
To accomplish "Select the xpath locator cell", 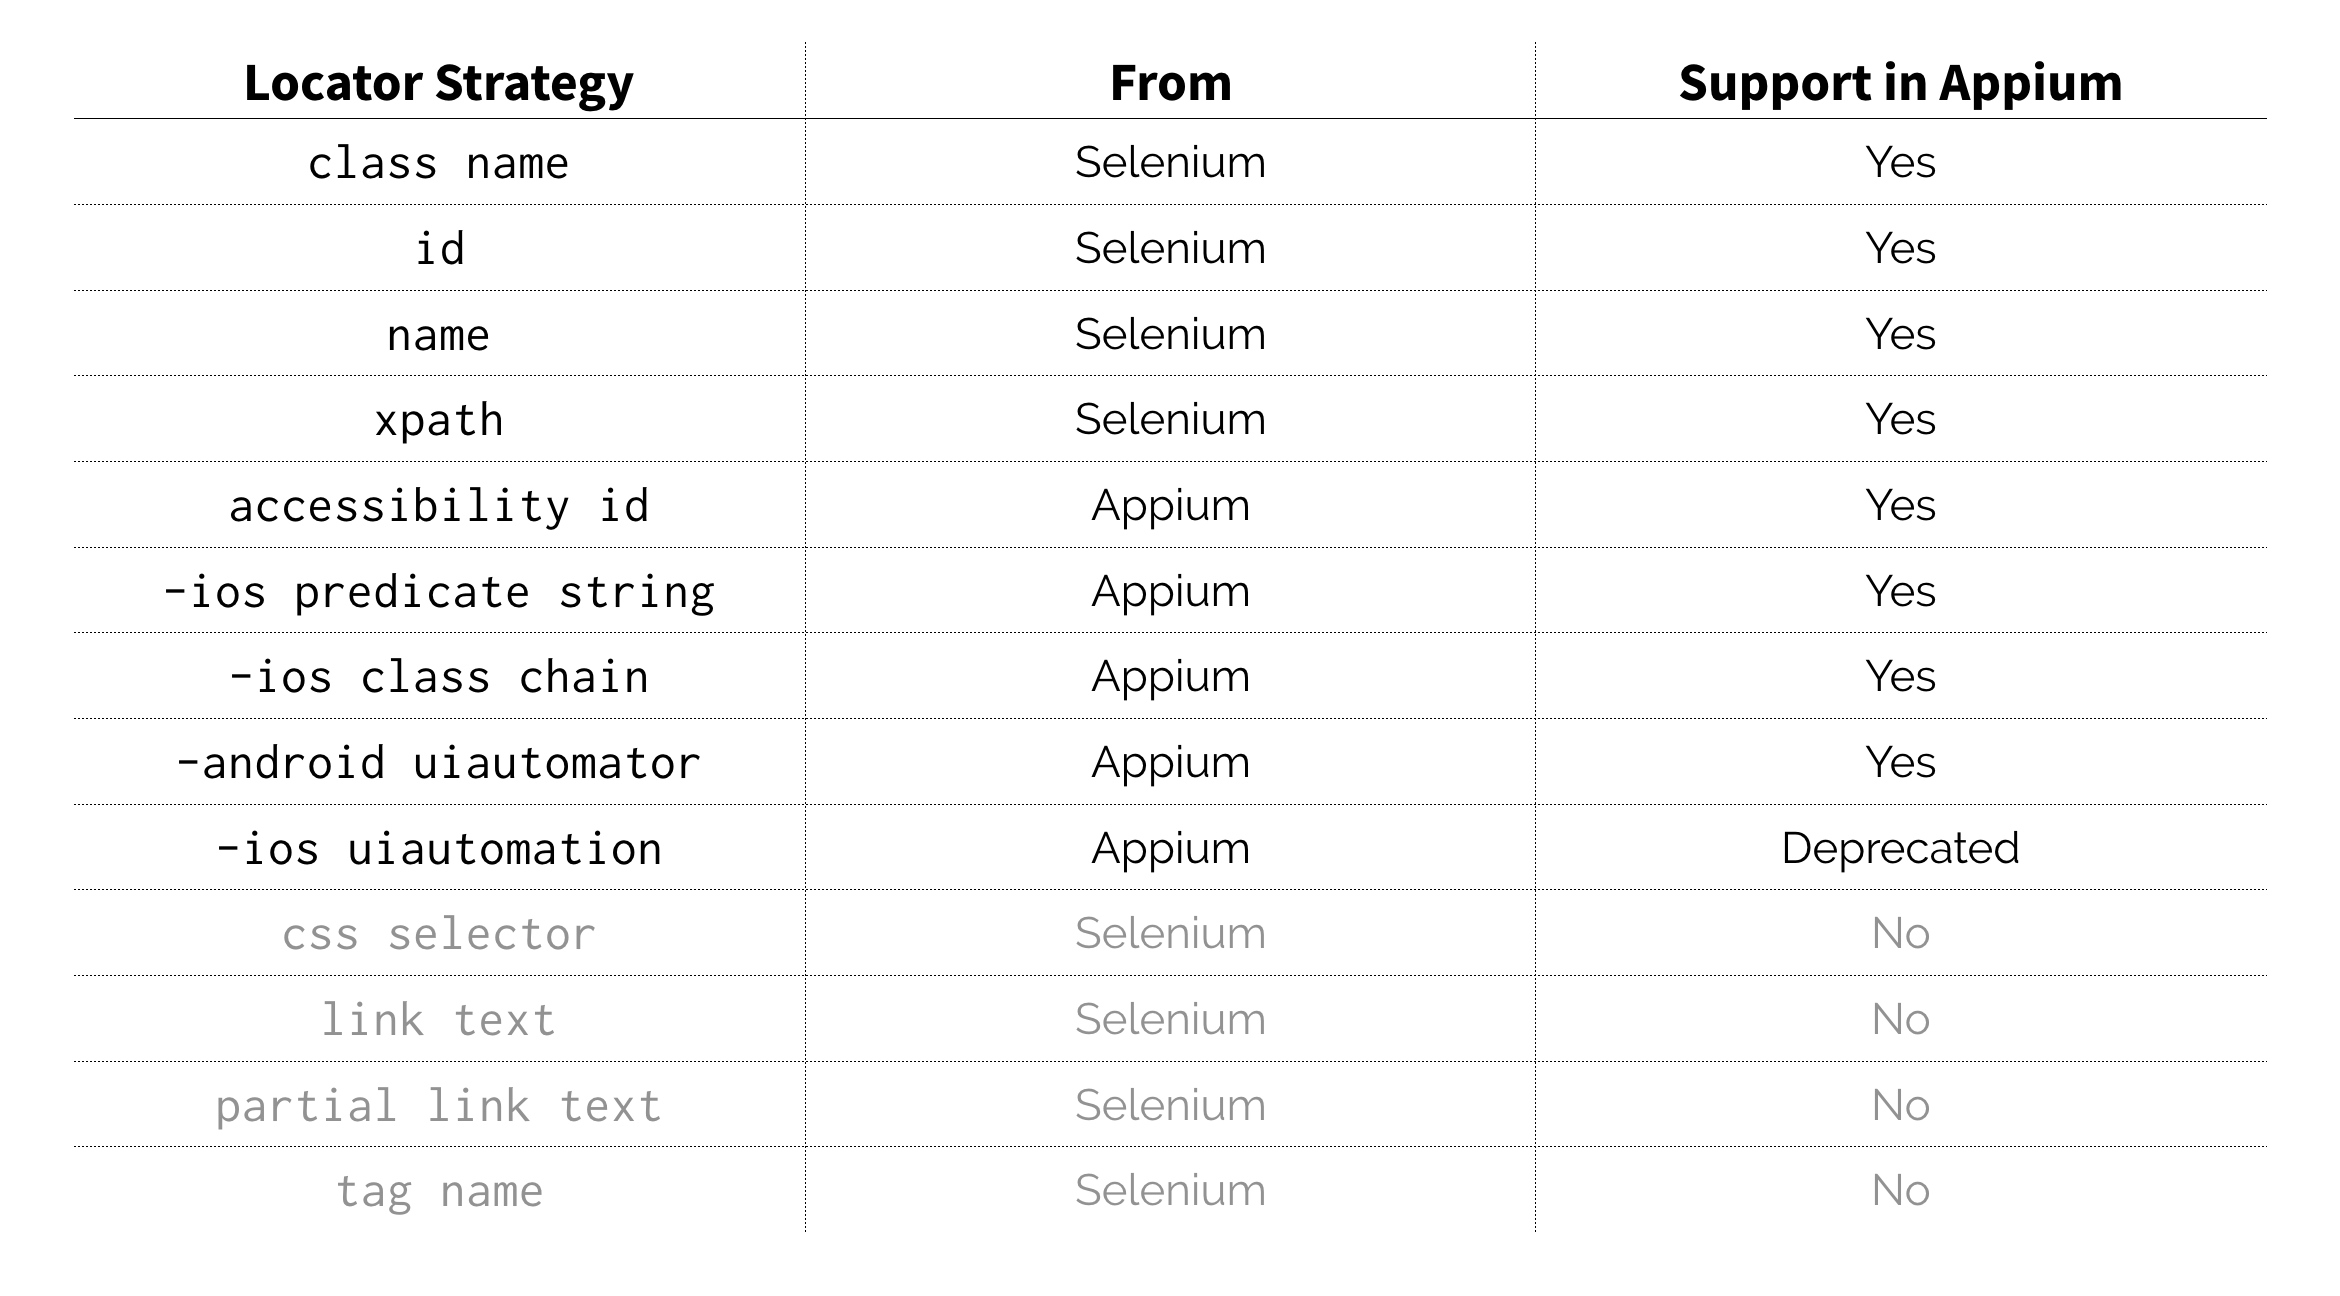I will (438, 420).
